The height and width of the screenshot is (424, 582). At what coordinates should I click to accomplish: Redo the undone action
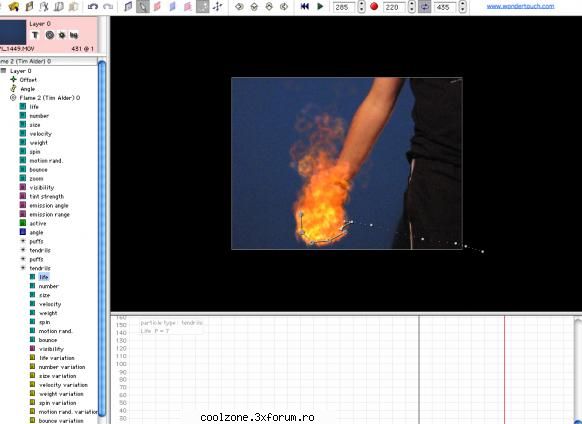tap(108, 6)
